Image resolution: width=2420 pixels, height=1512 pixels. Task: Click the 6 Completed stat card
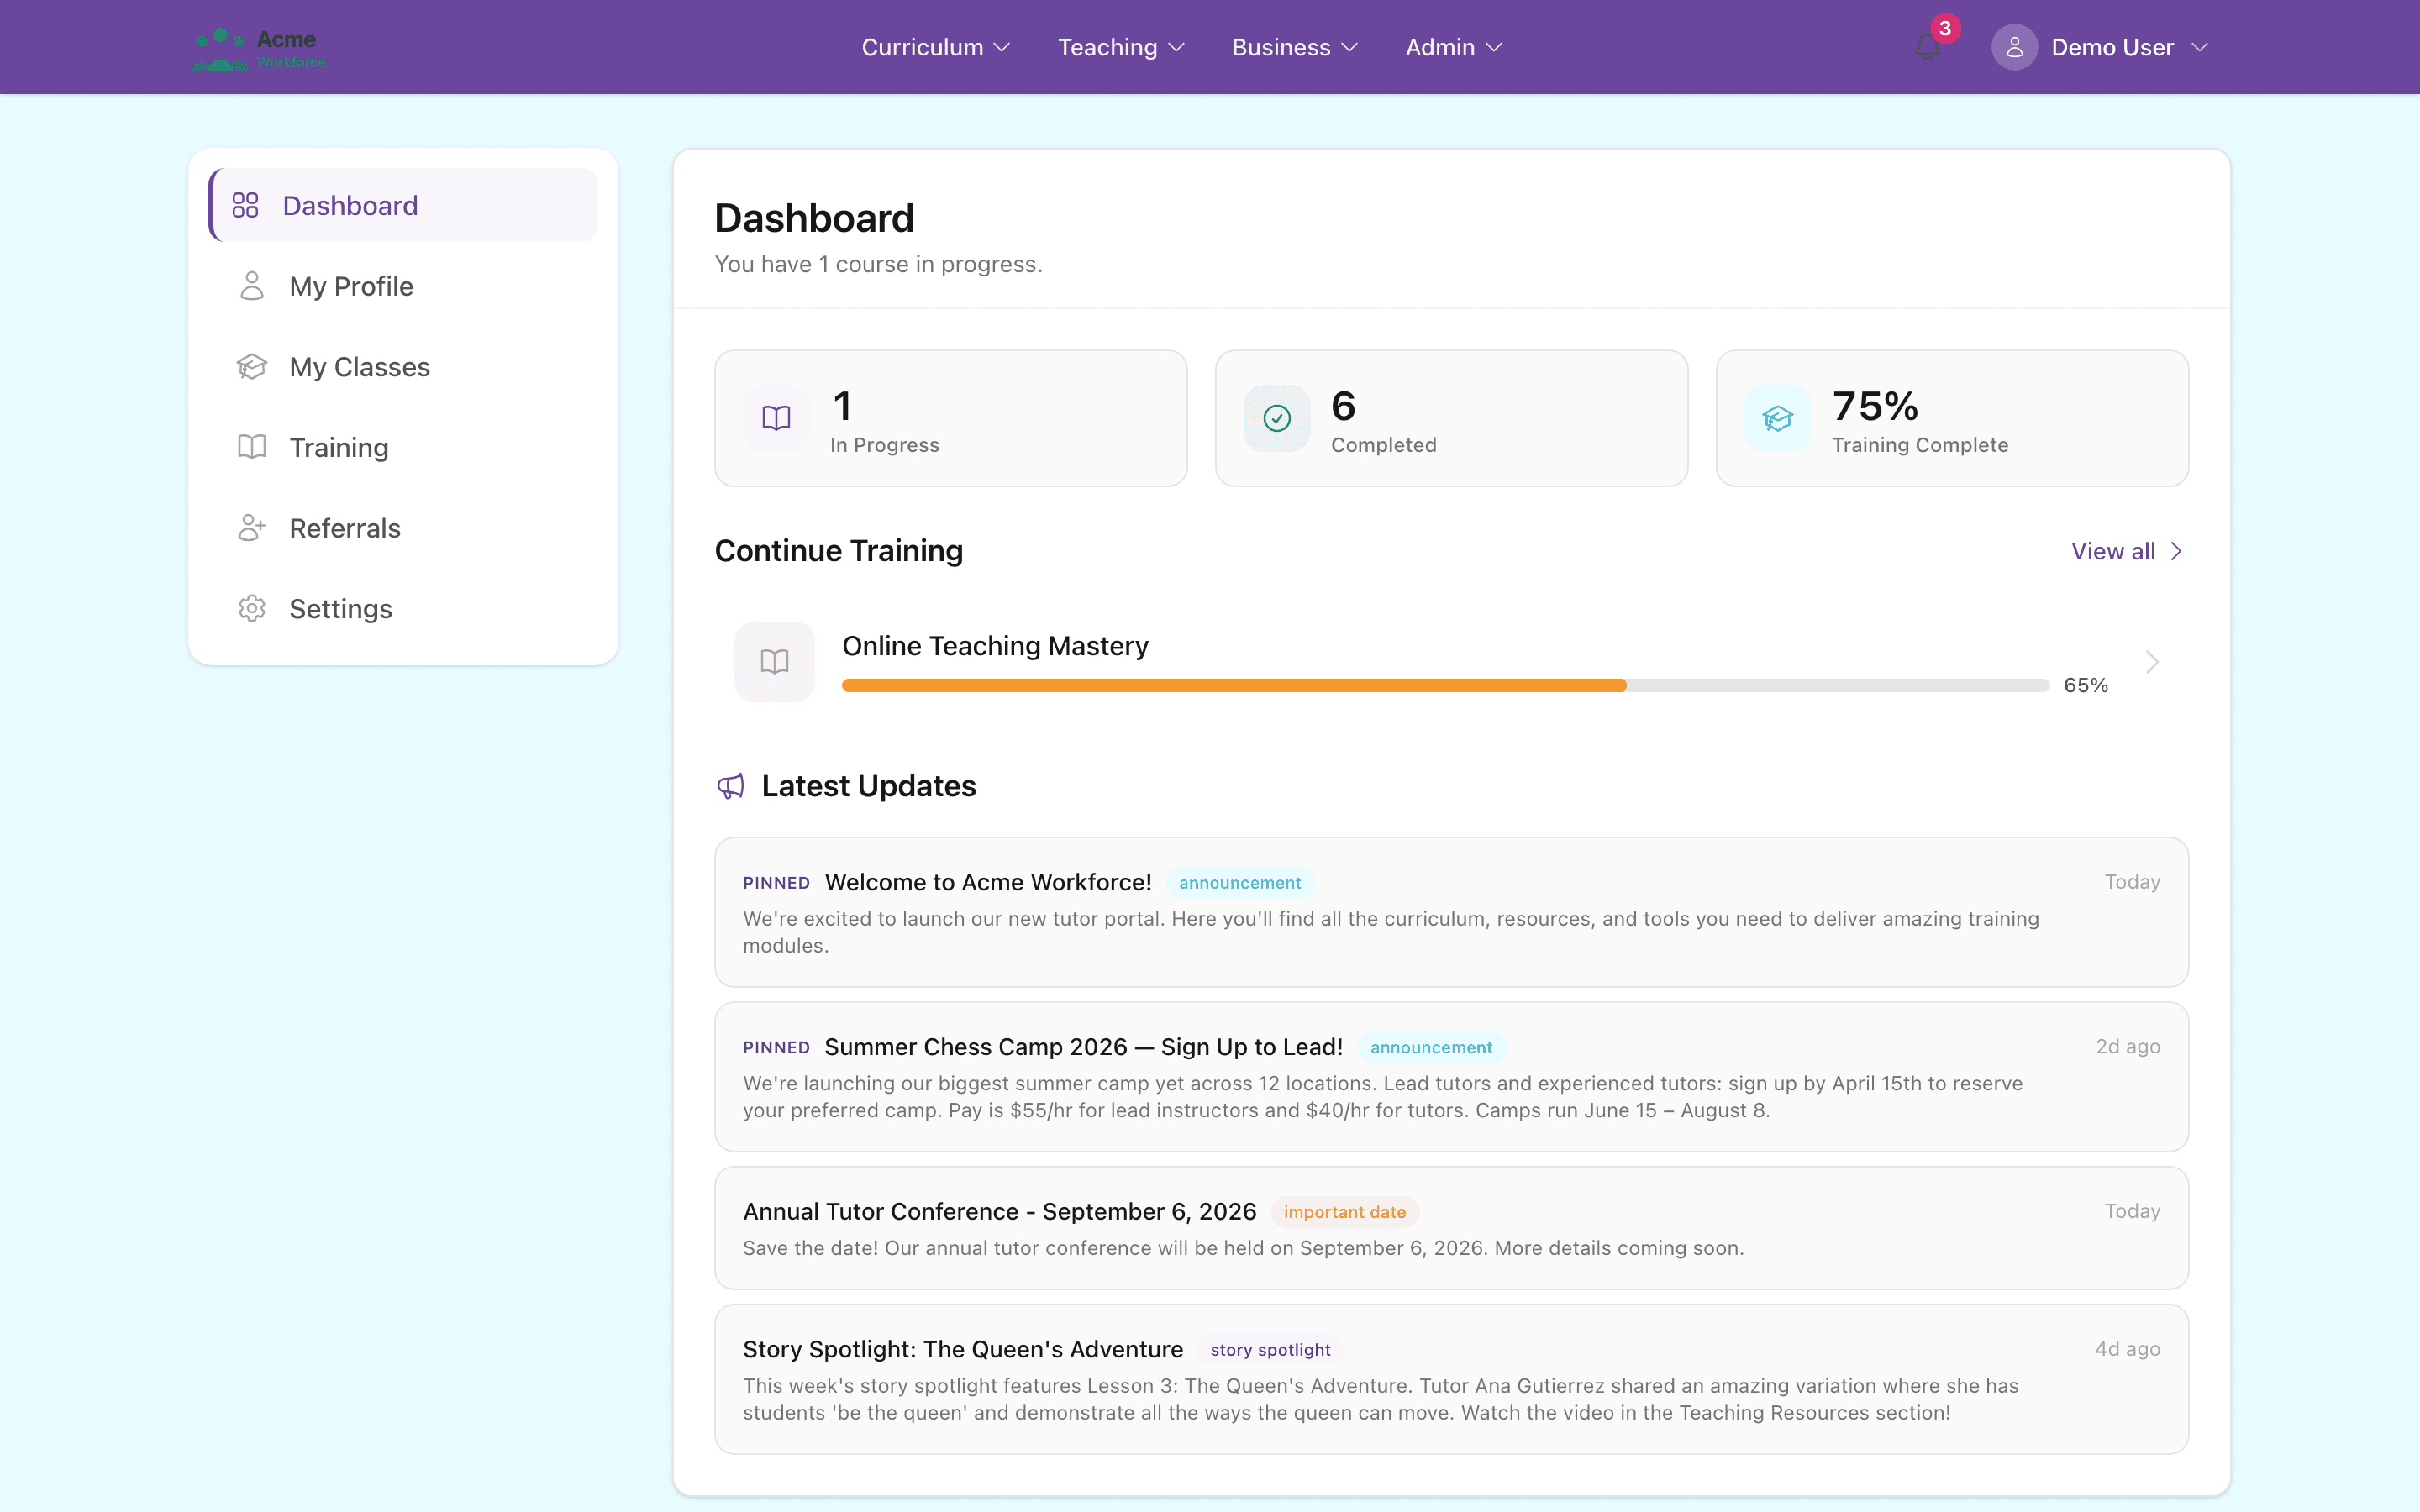1451,418
